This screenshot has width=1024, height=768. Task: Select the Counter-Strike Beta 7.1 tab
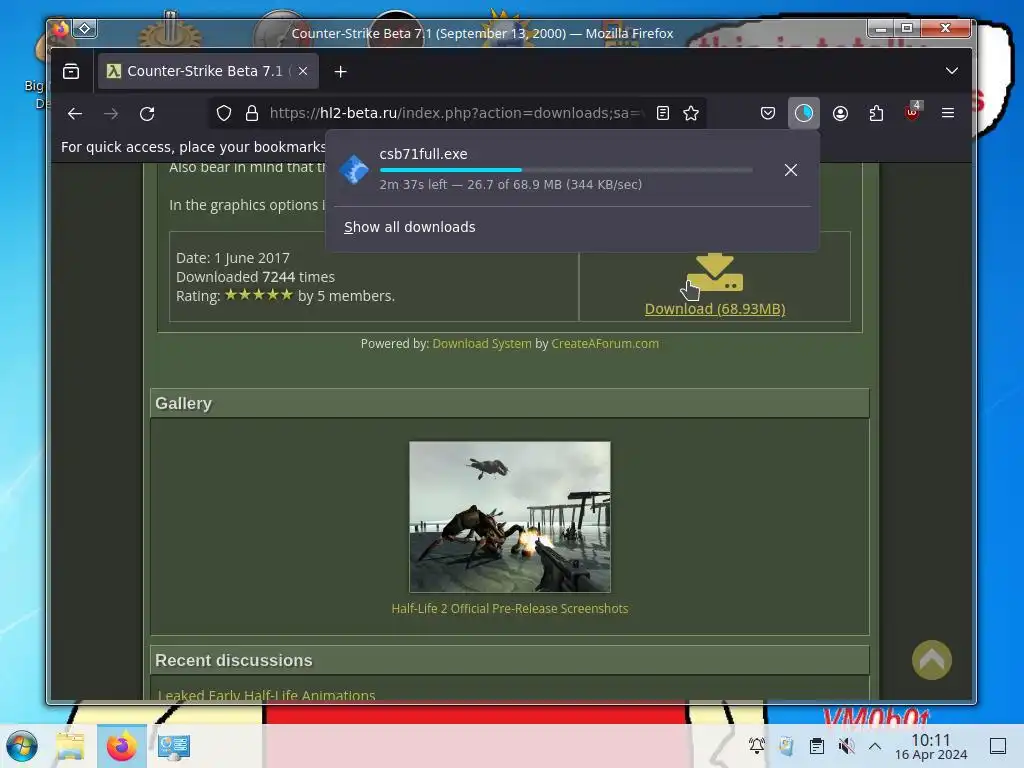coord(208,71)
